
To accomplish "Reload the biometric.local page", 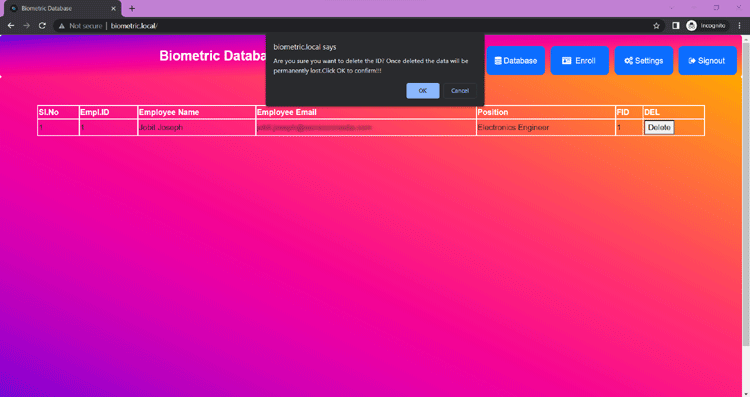I will [42, 26].
